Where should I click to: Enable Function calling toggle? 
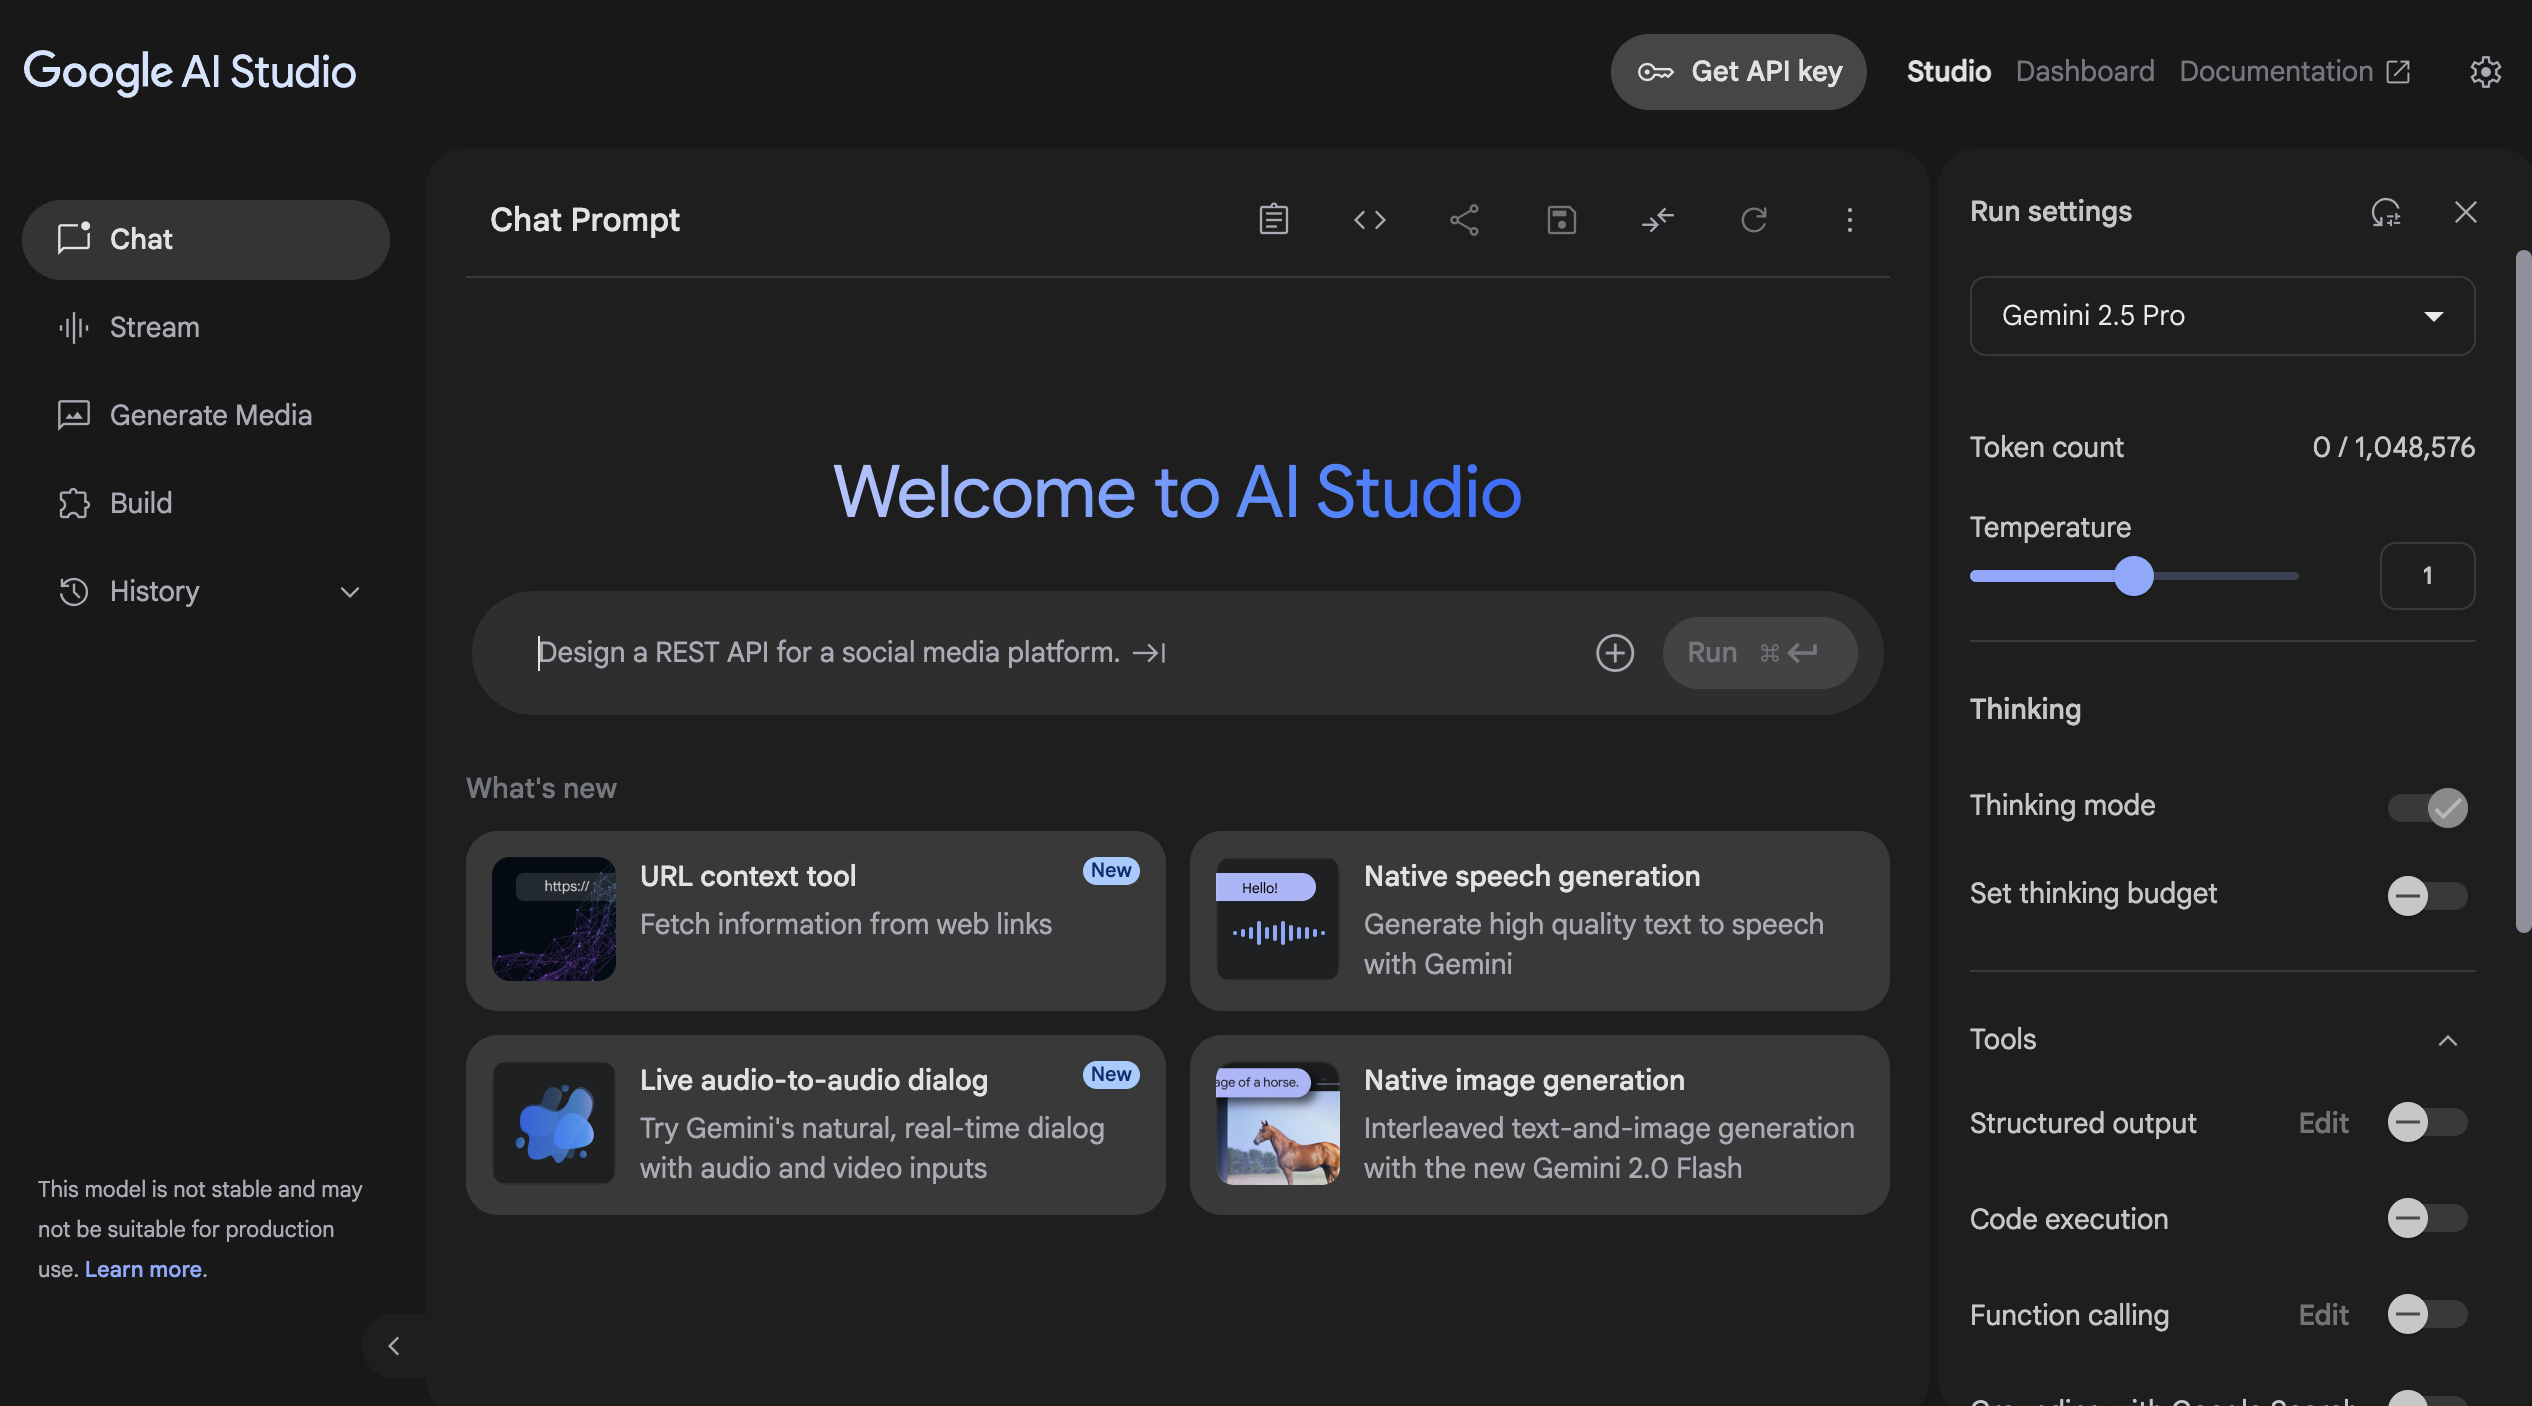tap(2427, 1314)
